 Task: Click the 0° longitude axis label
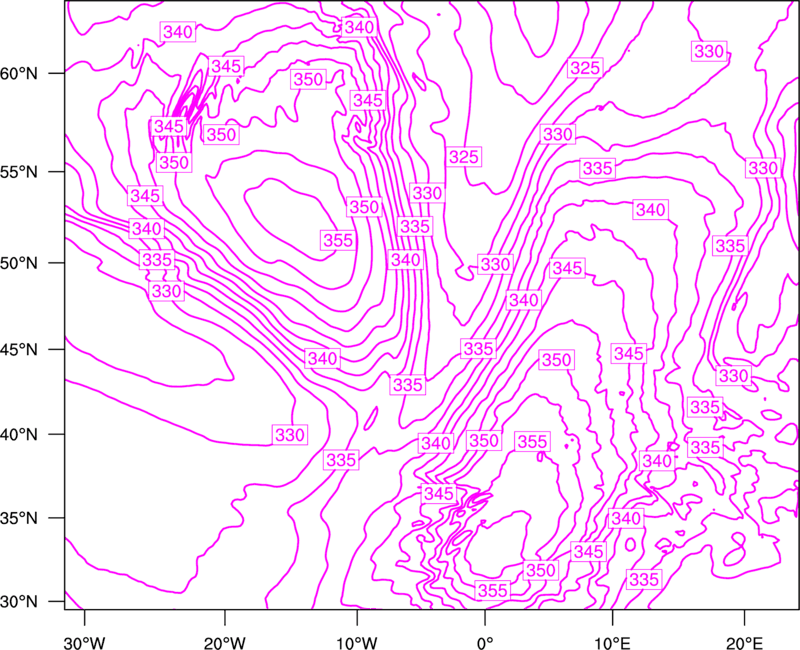[x=485, y=643]
